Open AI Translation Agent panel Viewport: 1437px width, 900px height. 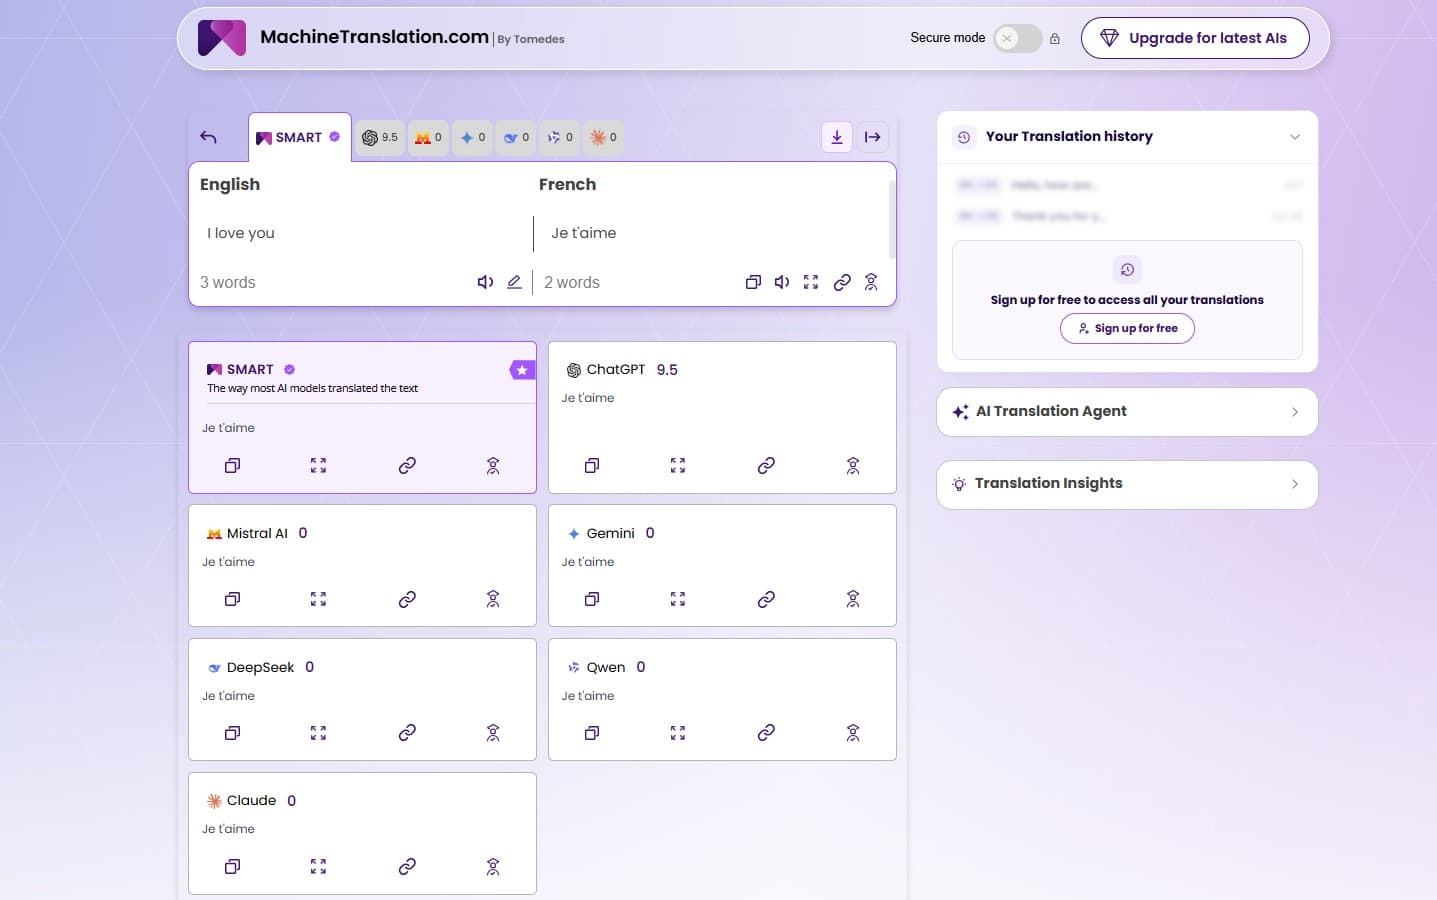pyautogui.click(x=1127, y=412)
